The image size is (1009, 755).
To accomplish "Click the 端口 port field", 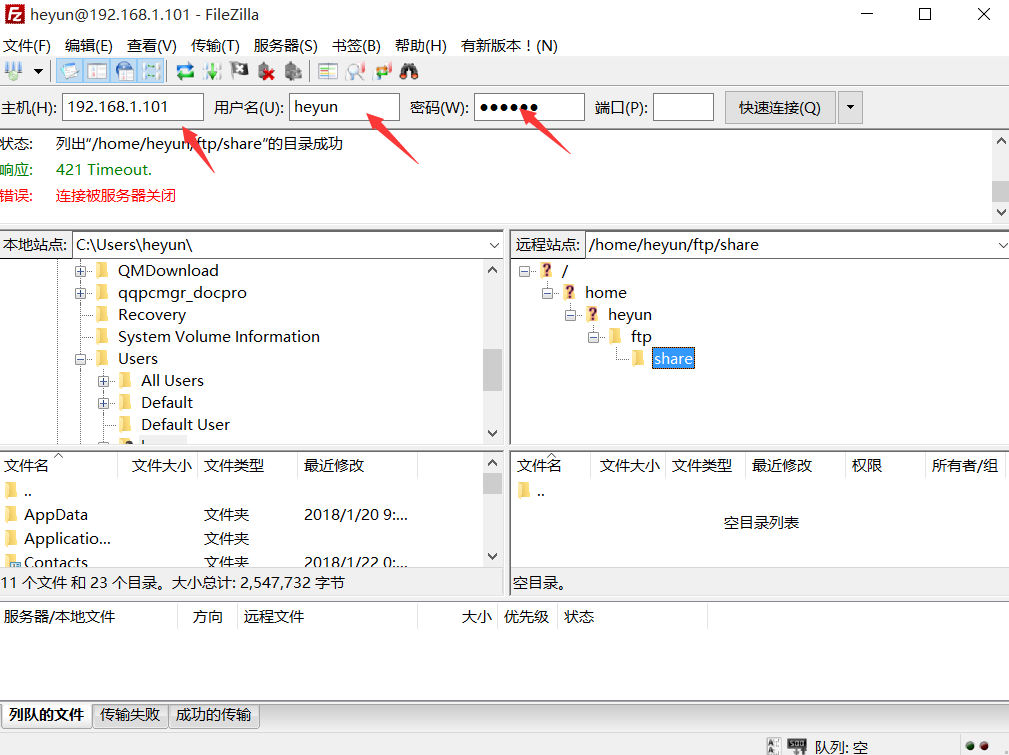I will pyautogui.click(x=683, y=107).
